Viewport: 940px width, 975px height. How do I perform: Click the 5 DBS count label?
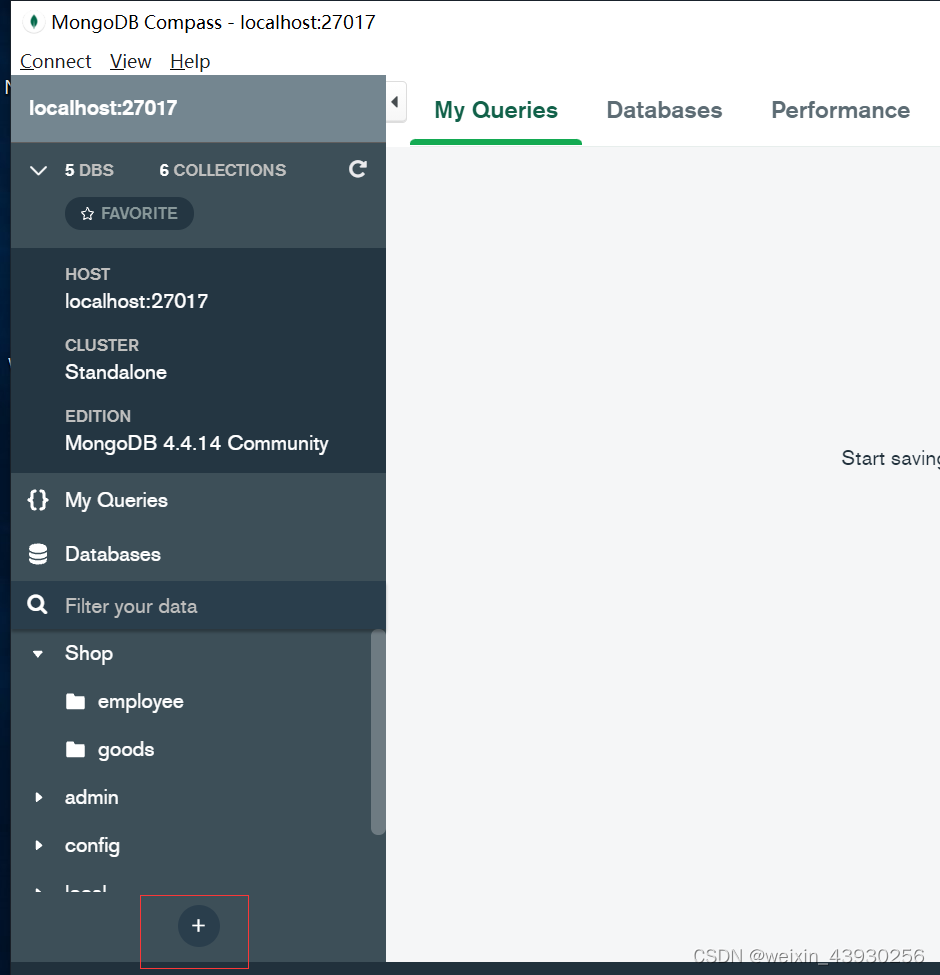(89, 170)
